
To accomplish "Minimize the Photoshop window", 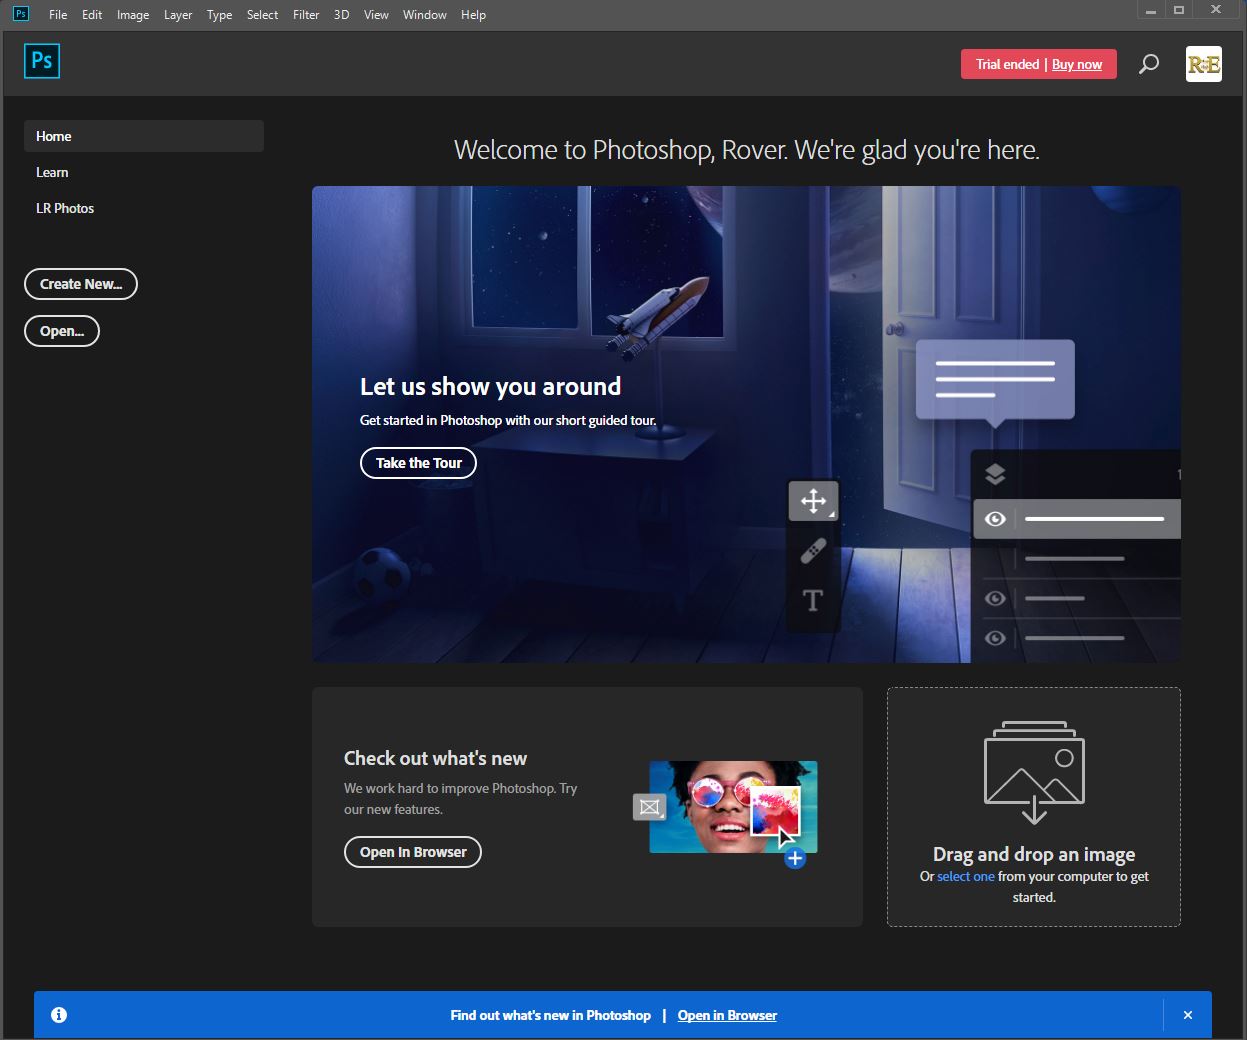I will tap(1151, 10).
